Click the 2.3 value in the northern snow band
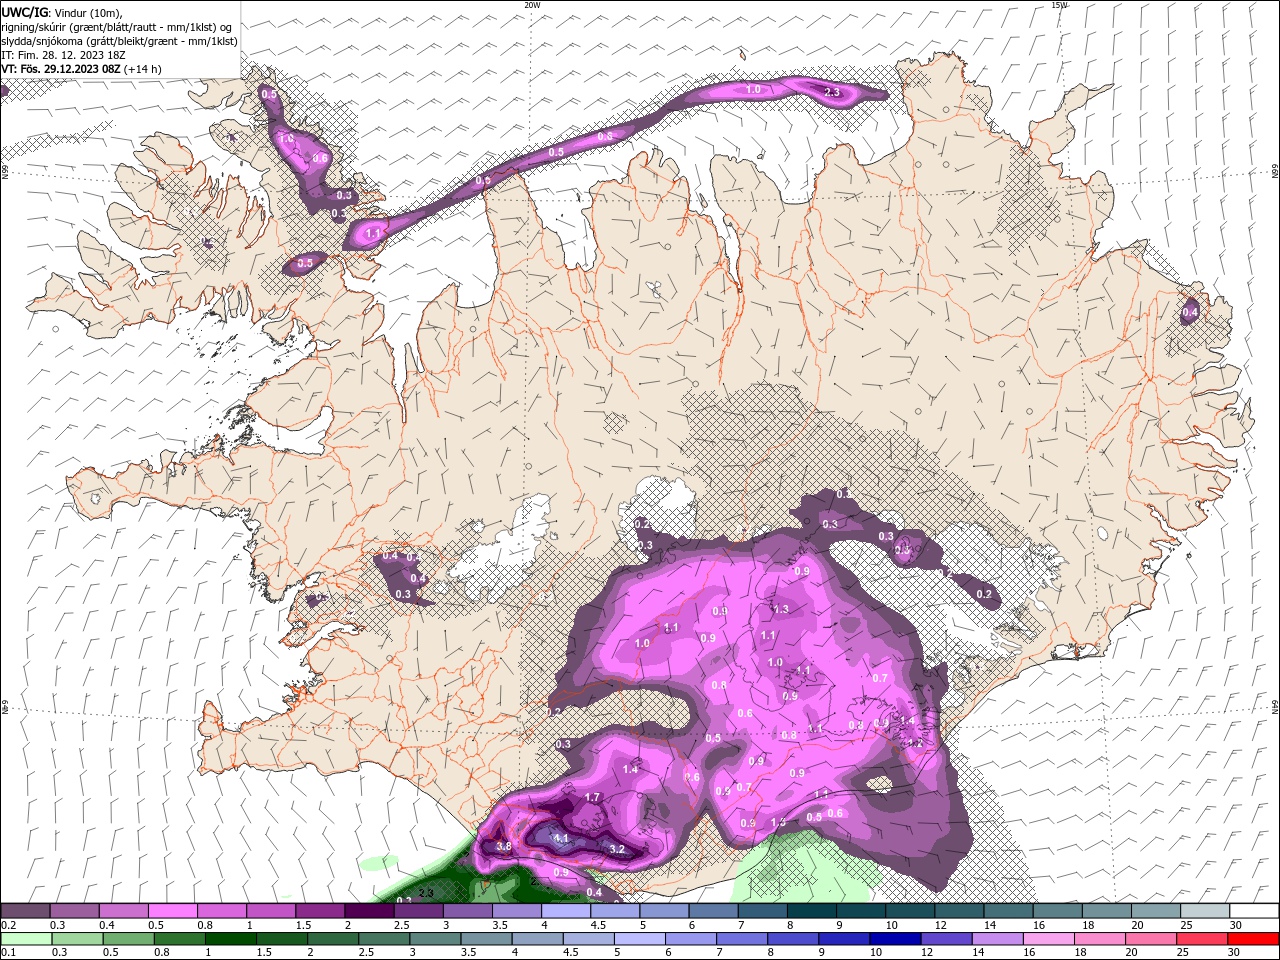1280x960 pixels. (832, 92)
